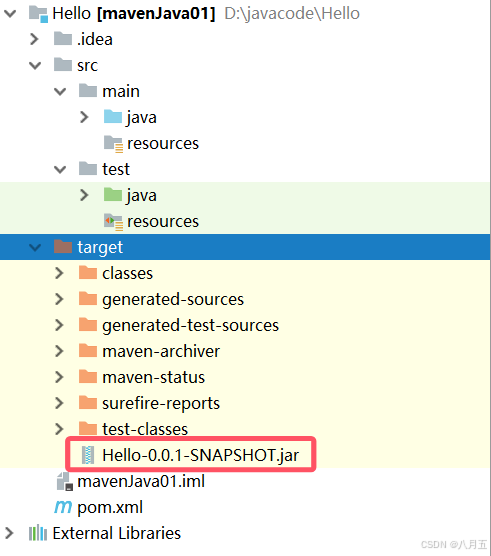The image size is (491, 556).
Task: Click generated-sources folder icon
Action: pyautogui.click(x=88, y=299)
